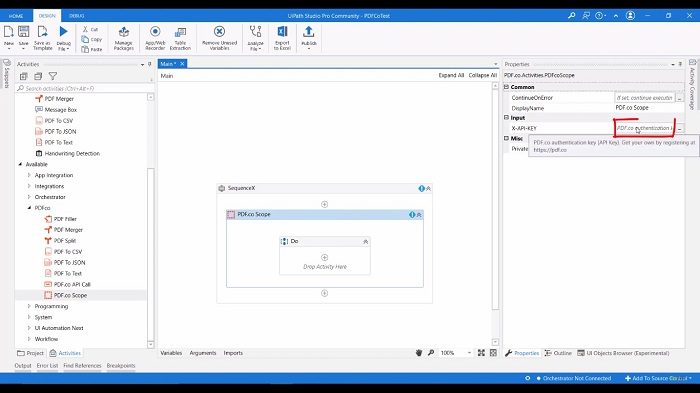
Task: Switch to the Outline tab
Action: [x=558, y=353]
